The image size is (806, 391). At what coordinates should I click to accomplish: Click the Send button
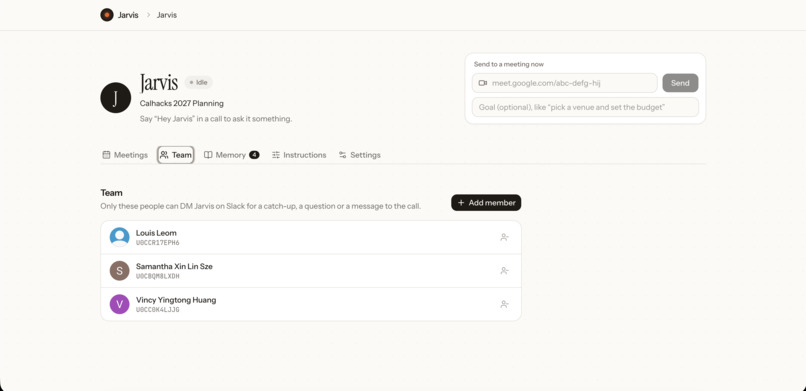(x=680, y=83)
